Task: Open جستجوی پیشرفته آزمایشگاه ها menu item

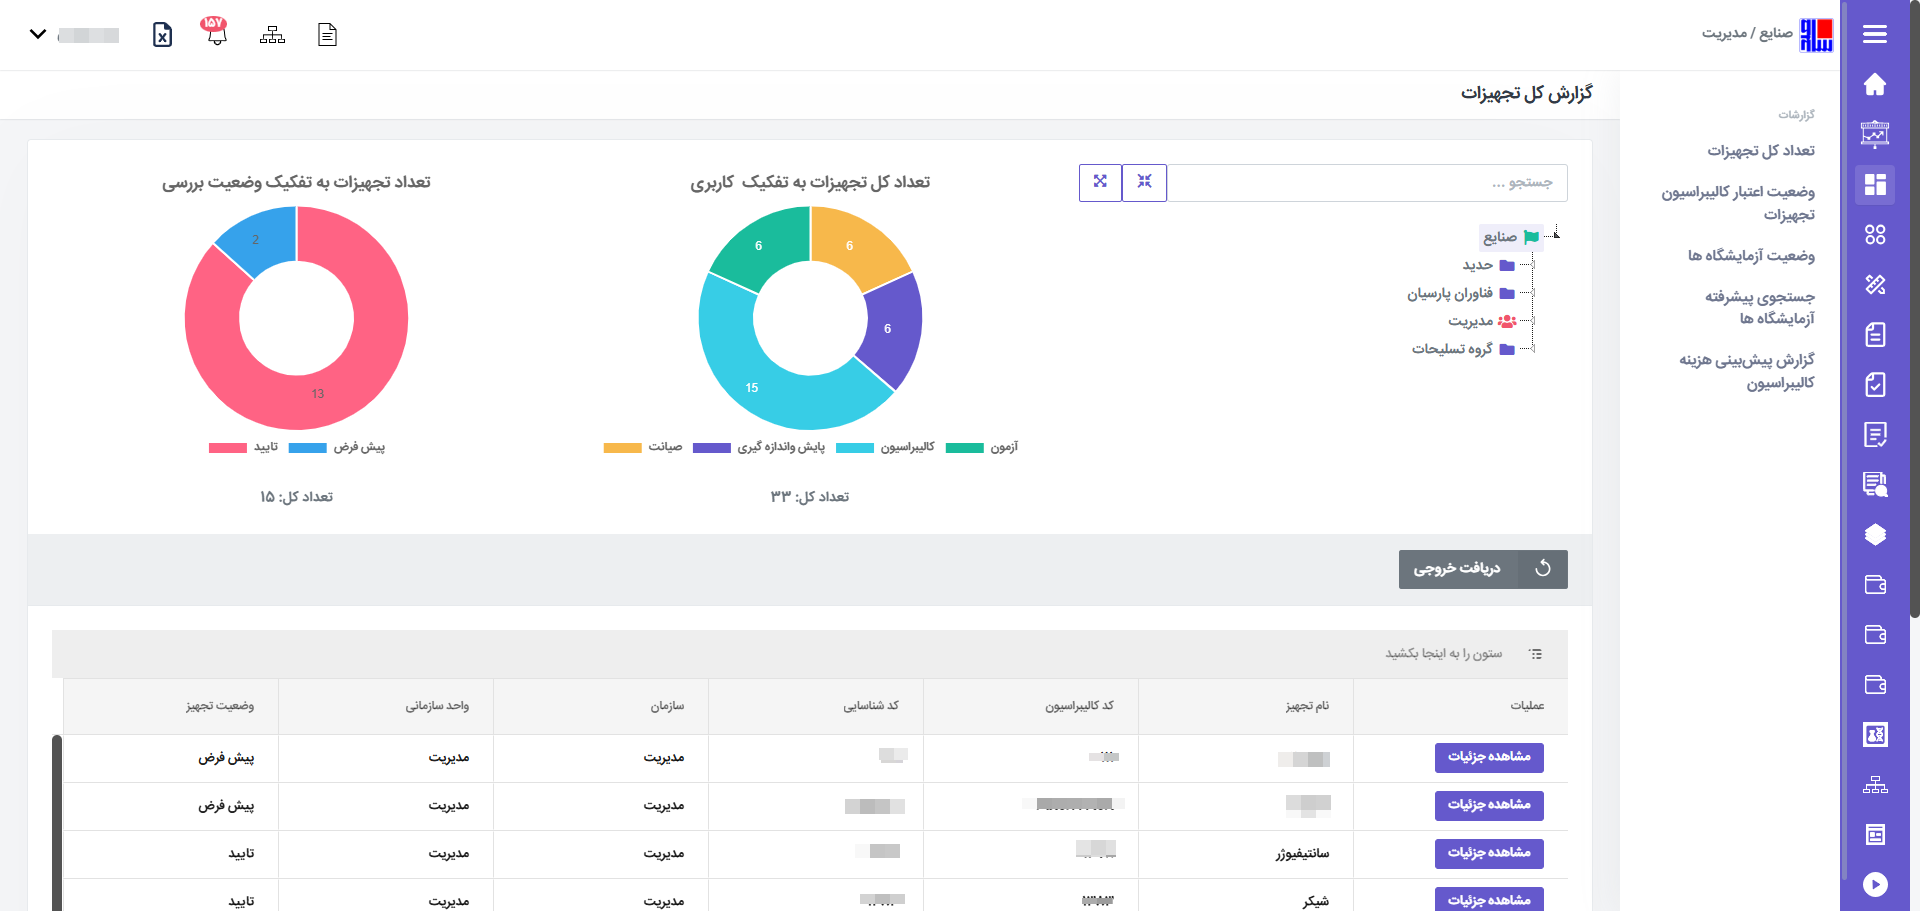Action: pyautogui.click(x=1760, y=308)
